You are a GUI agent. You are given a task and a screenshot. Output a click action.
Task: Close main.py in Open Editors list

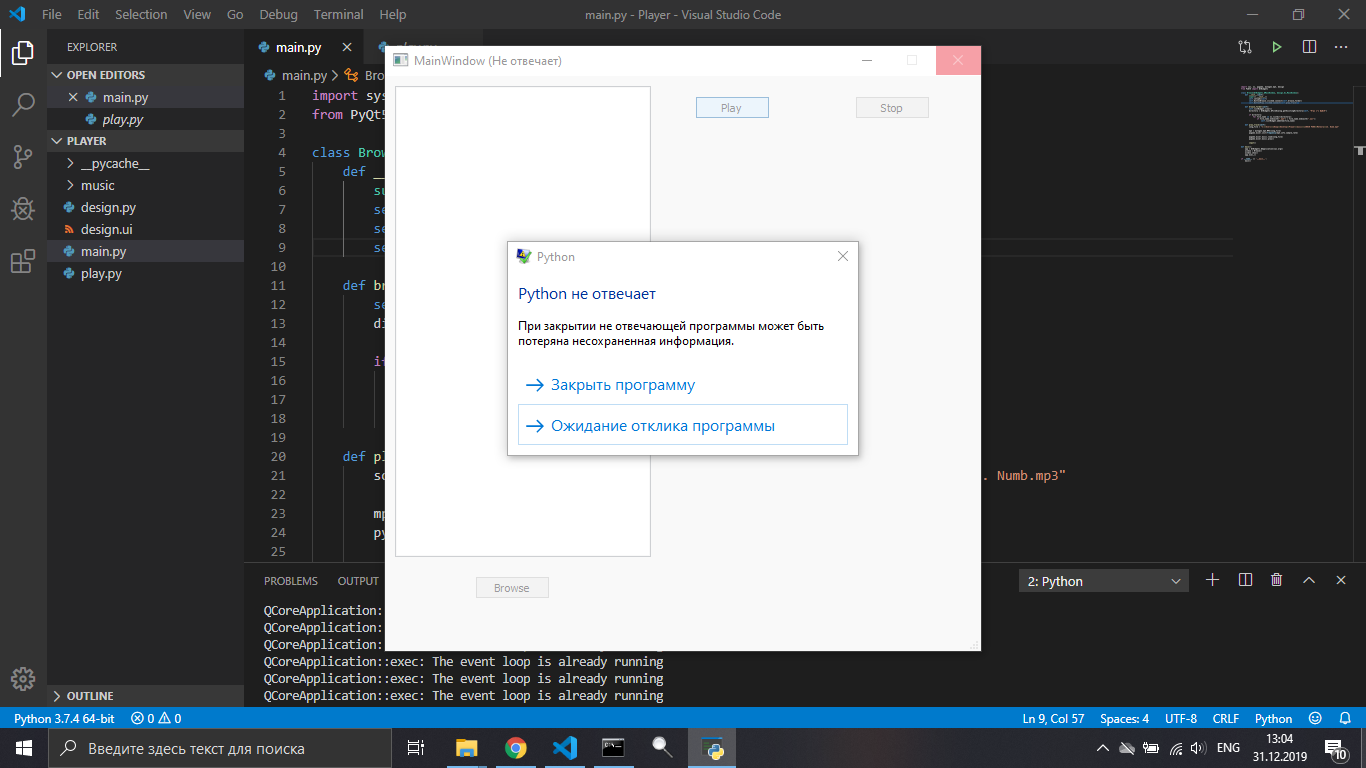[x=72, y=97]
